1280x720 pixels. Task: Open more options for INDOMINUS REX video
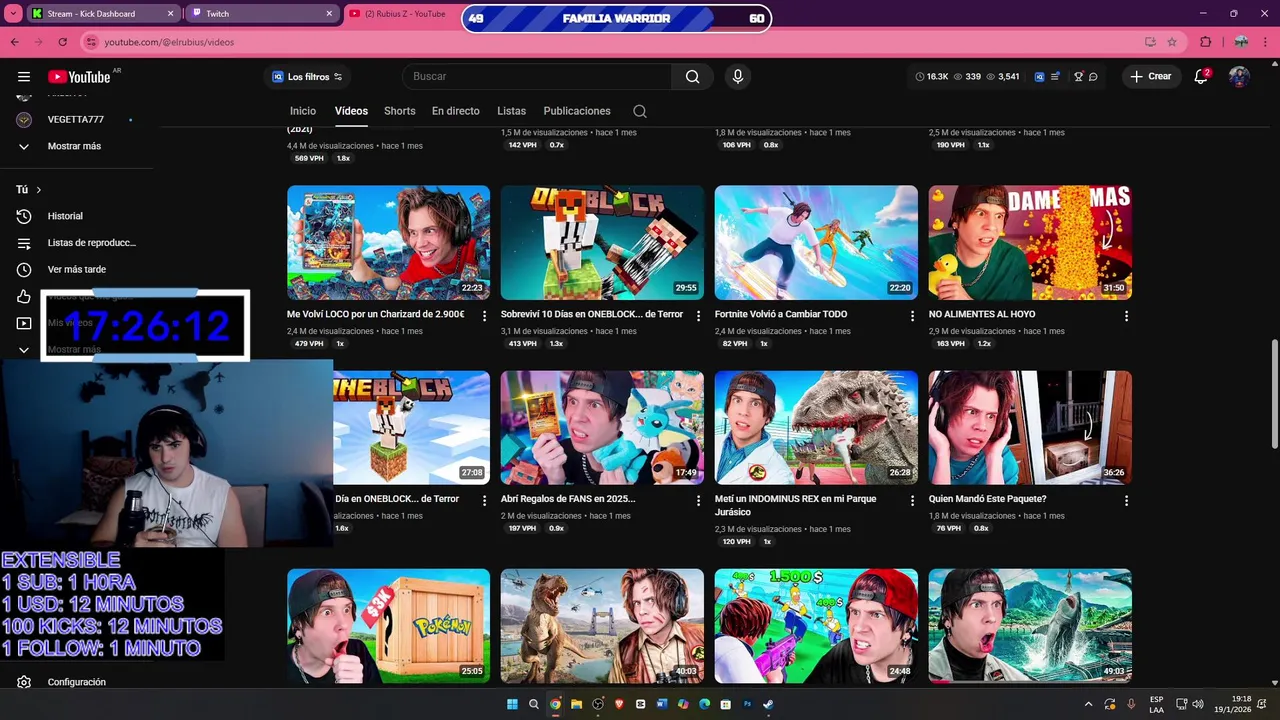(912, 500)
